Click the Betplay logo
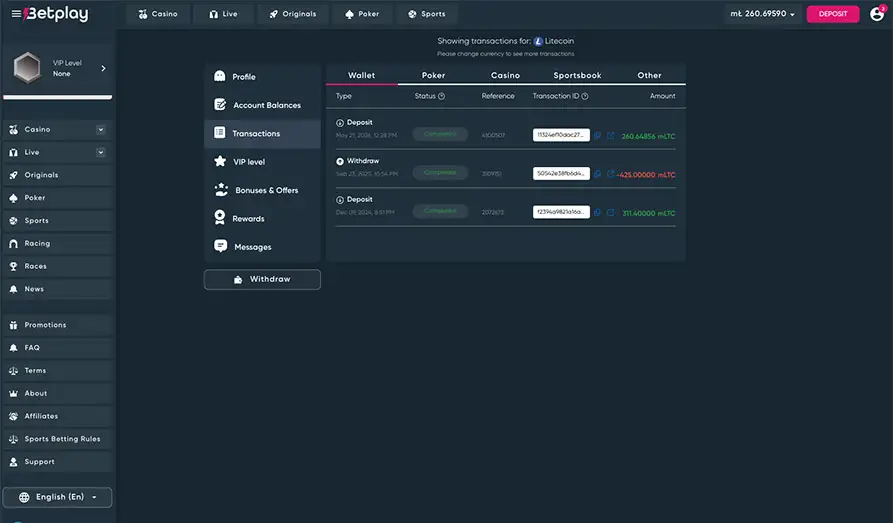 click(56, 14)
